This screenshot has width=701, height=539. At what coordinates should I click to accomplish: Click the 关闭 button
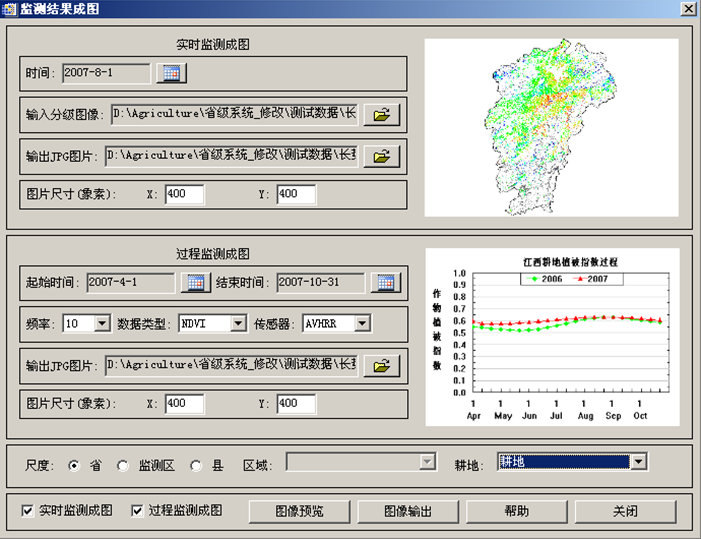tap(625, 511)
